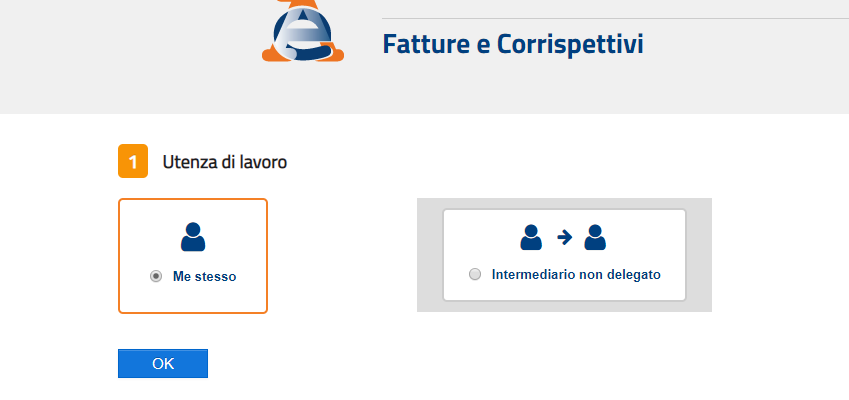This screenshot has height=400, width=849.
Task: Click the left person icon in Intermediario card
Action: (531, 237)
